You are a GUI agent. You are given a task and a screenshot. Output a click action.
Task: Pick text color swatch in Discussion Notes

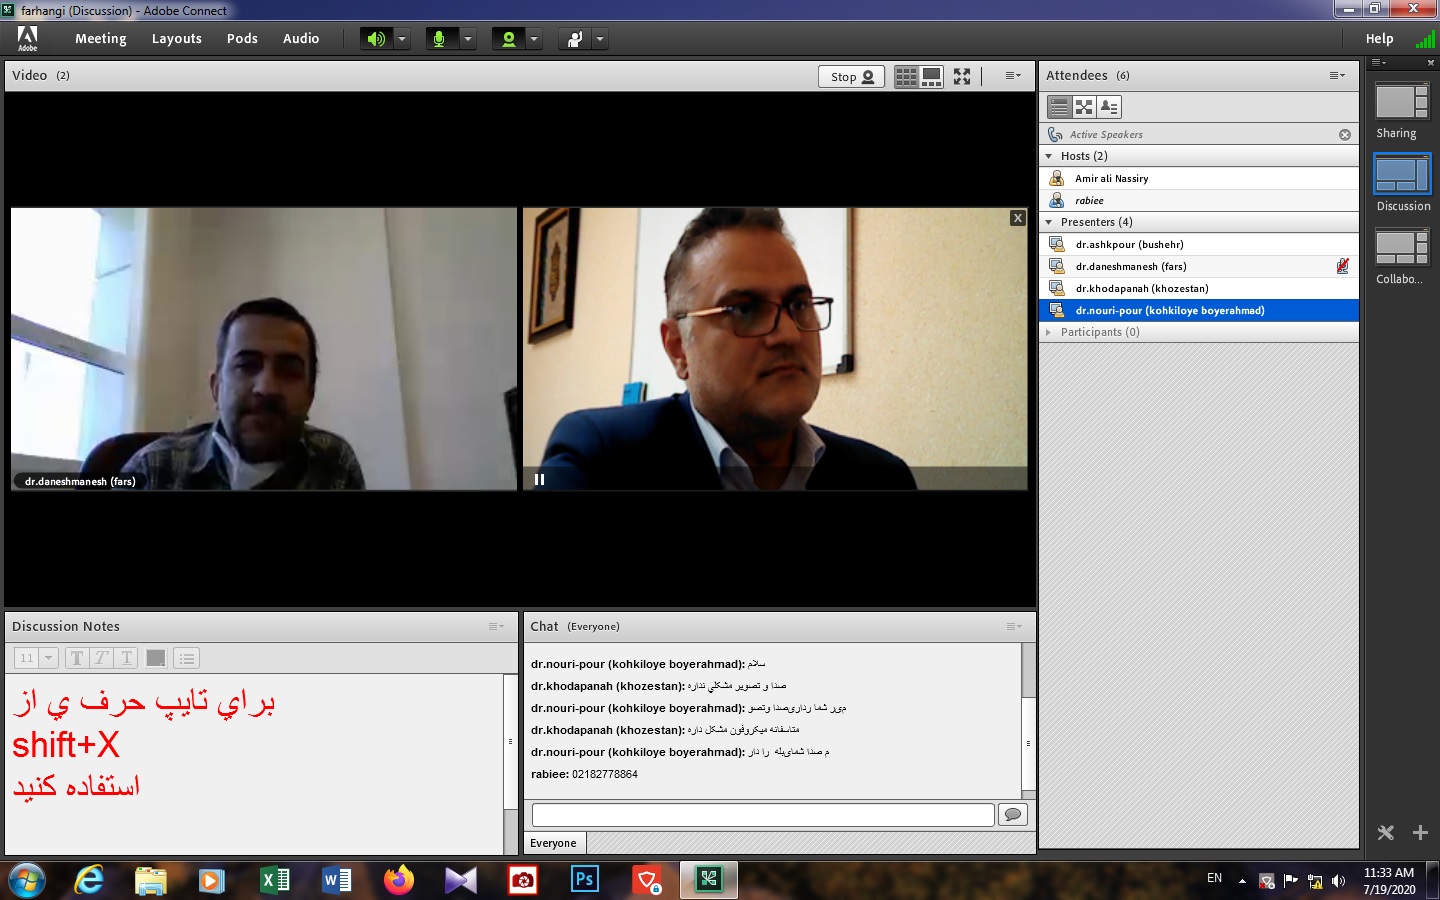(x=156, y=658)
